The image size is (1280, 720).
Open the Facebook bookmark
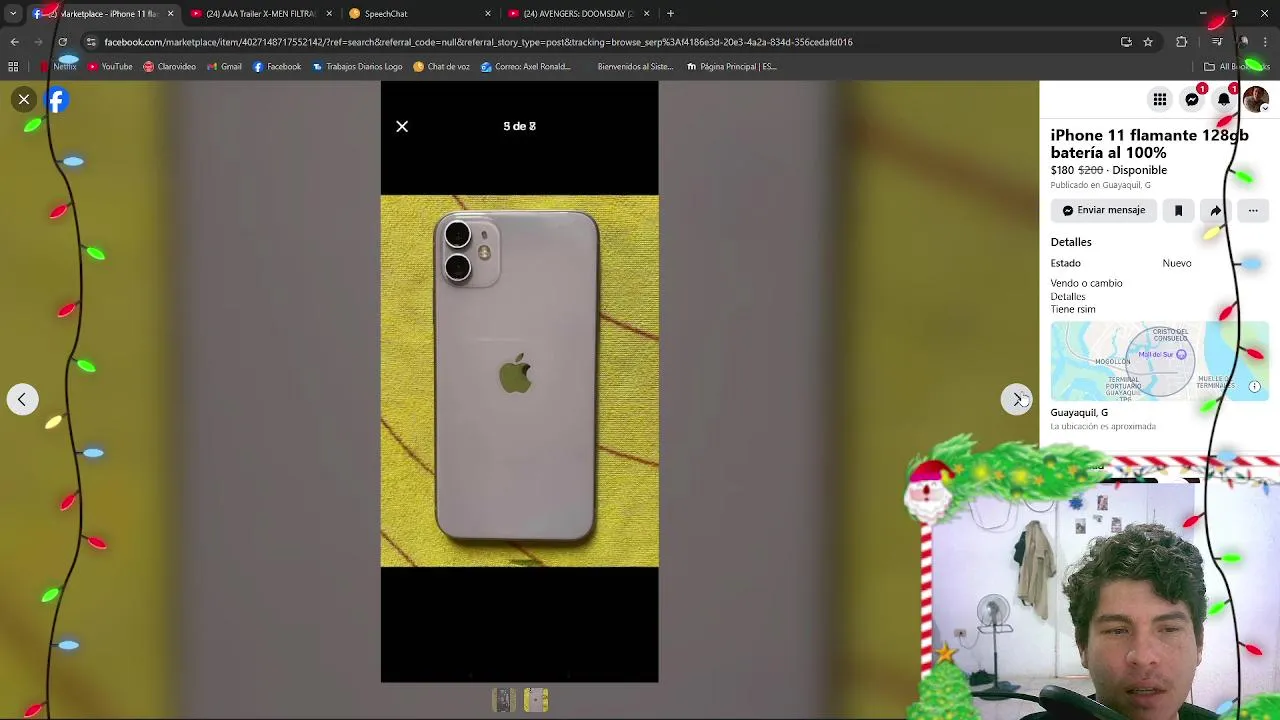tap(277, 67)
